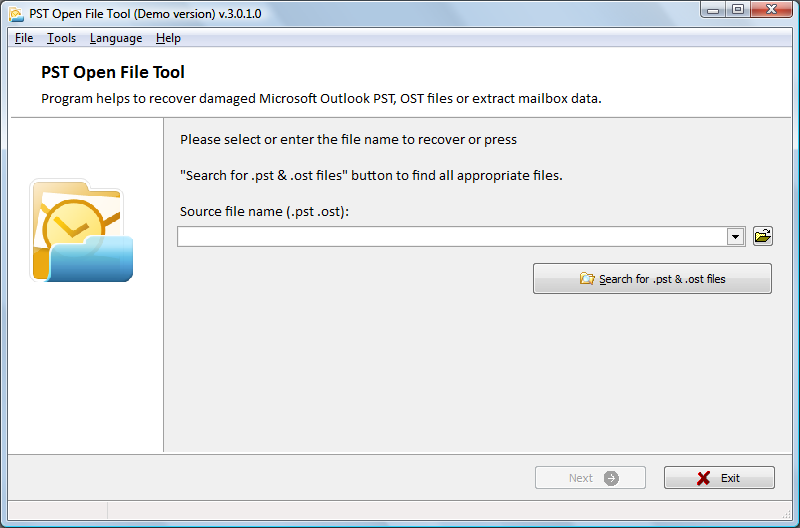Click the red X icon on Exit
The height and width of the screenshot is (528, 800).
(704, 478)
